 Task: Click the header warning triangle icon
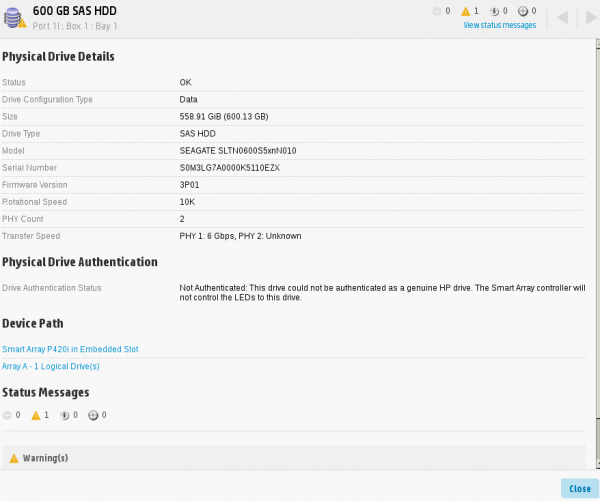pyautogui.click(x=465, y=11)
